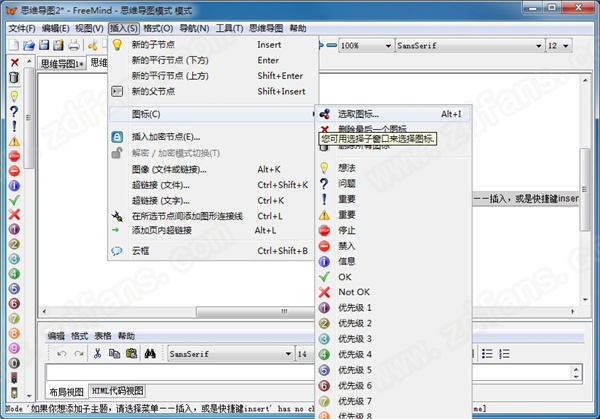Open the 图标(C) submenu
Image resolution: width=600 pixels, height=419 pixels.
click(213, 114)
